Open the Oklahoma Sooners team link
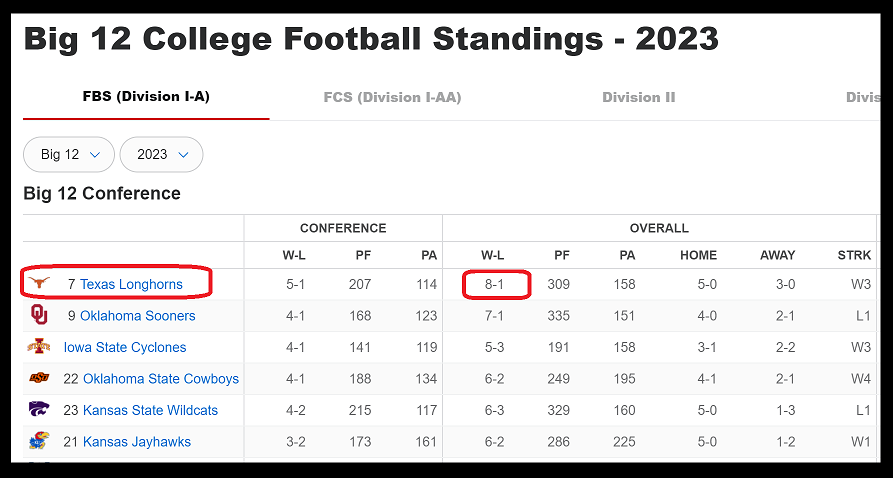Image resolution: width=893 pixels, height=478 pixels. click(x=137, y=316)
